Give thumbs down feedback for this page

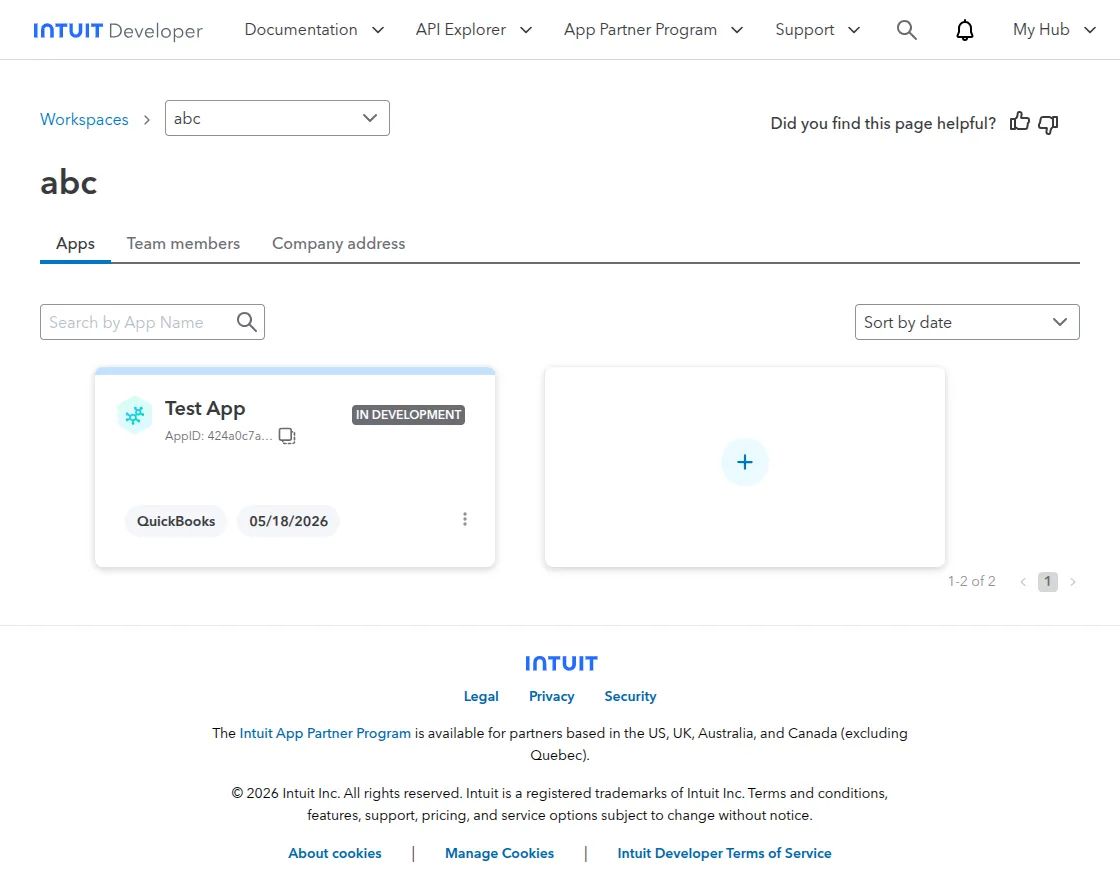coord(1048,124)
